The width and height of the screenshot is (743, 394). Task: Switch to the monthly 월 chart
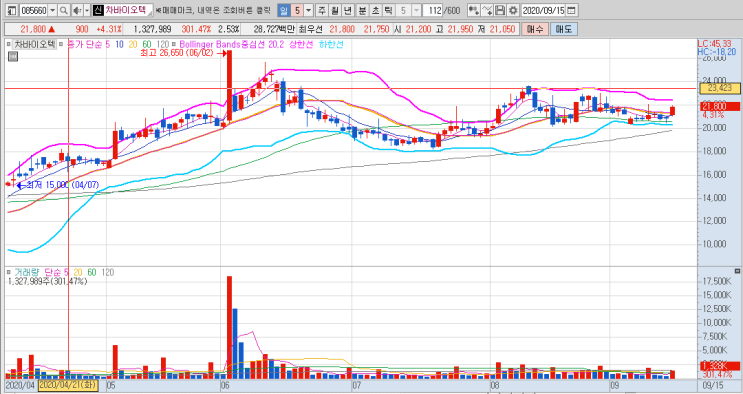tap(335, 10)
